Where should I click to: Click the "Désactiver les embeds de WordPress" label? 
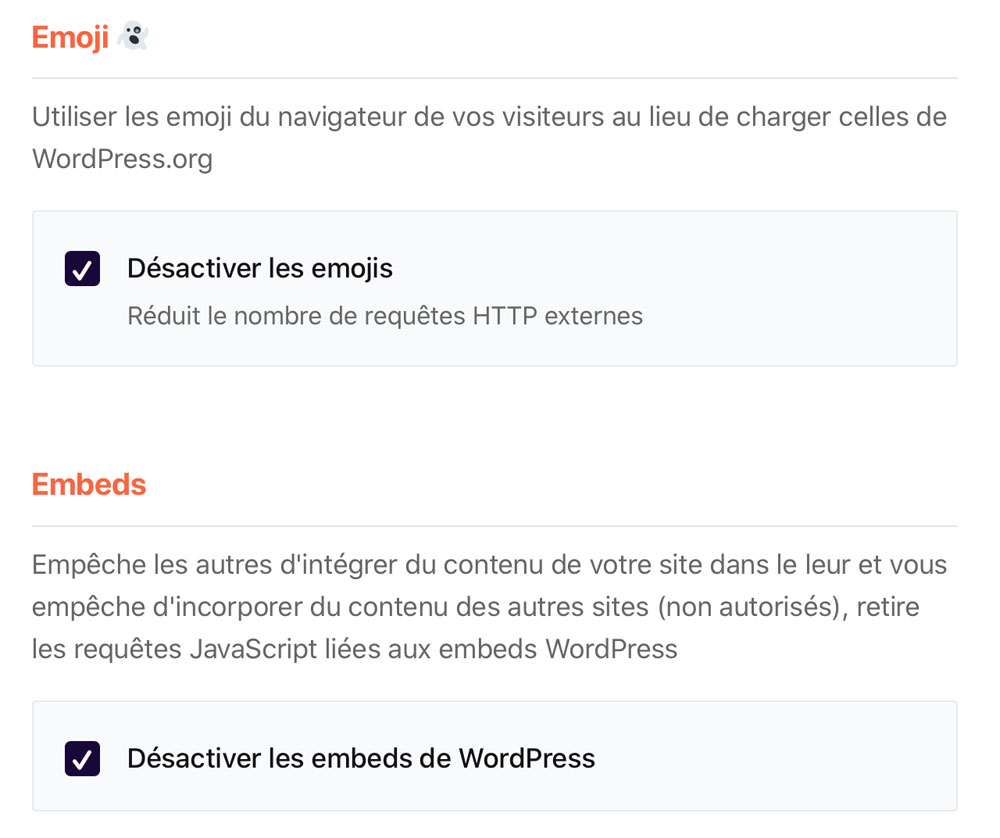click(361, 758)
